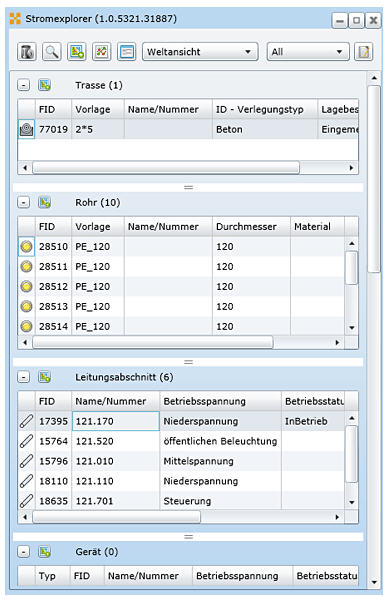Viewport: 391px width, 599px height.
Task: Click Leitungsabschnitt vertical scroll up arrow
Action: (352, 418)
